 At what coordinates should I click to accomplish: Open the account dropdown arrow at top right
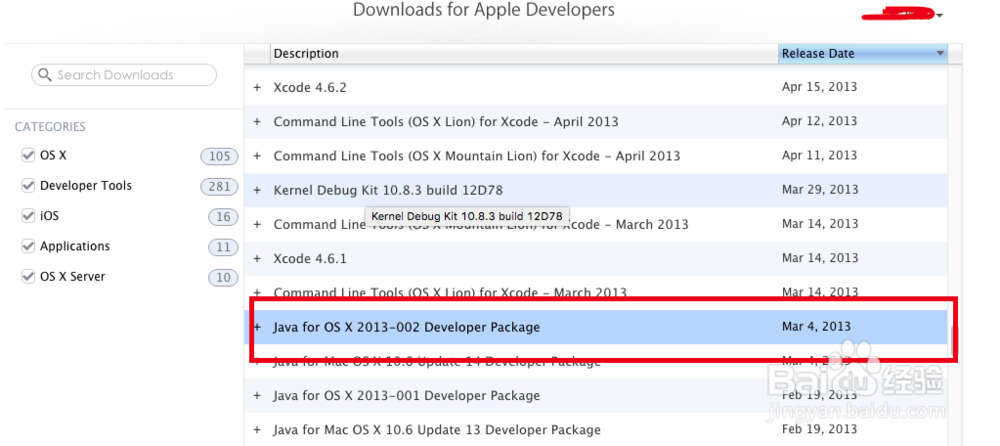941,15
